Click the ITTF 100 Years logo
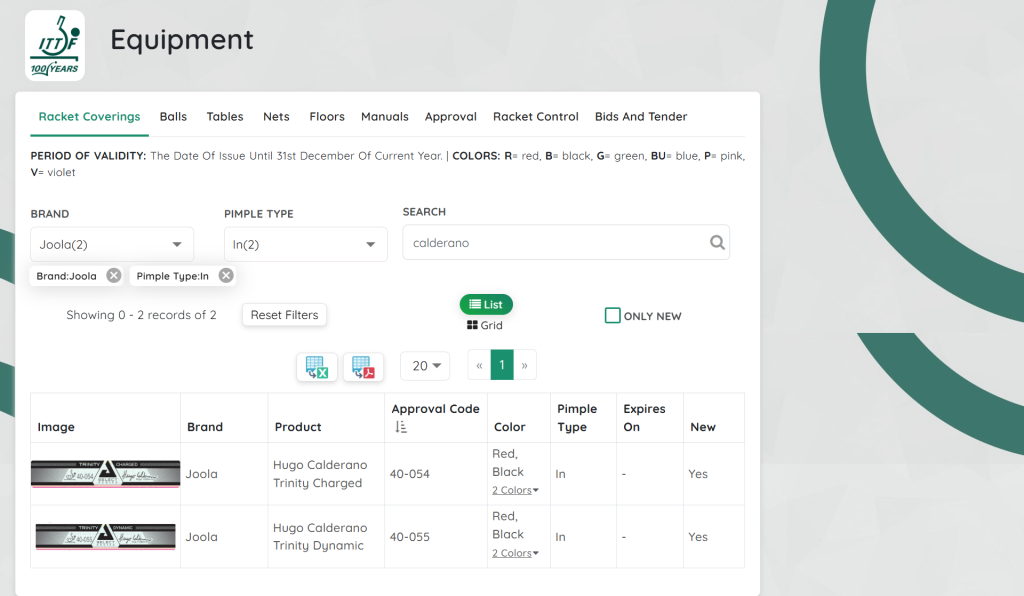 click(x=55, y=45)
